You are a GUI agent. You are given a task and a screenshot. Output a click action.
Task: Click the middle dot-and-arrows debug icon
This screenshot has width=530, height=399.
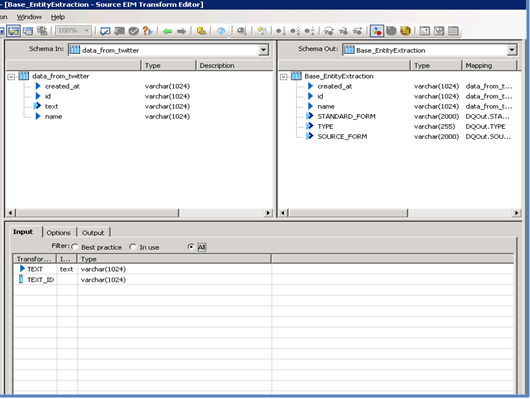click(x=295, y=31)
